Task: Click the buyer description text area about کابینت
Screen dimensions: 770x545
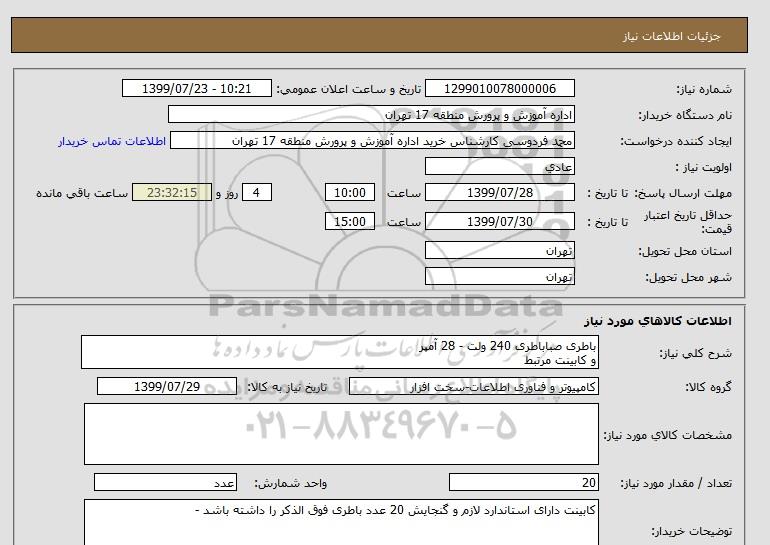Action: [341, 522]
